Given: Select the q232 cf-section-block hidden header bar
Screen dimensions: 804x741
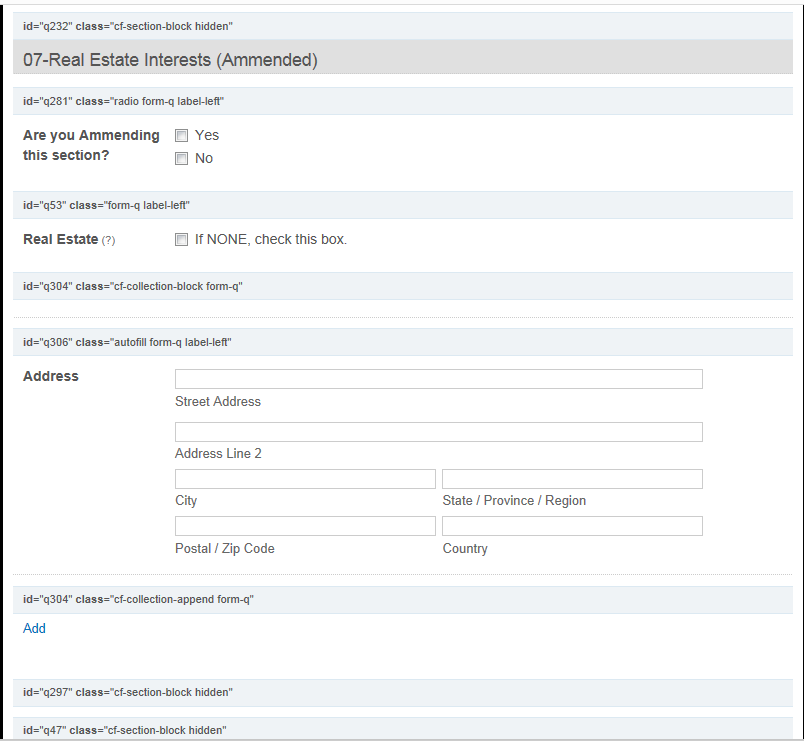Looking at the screenshot, I should 402,26.
